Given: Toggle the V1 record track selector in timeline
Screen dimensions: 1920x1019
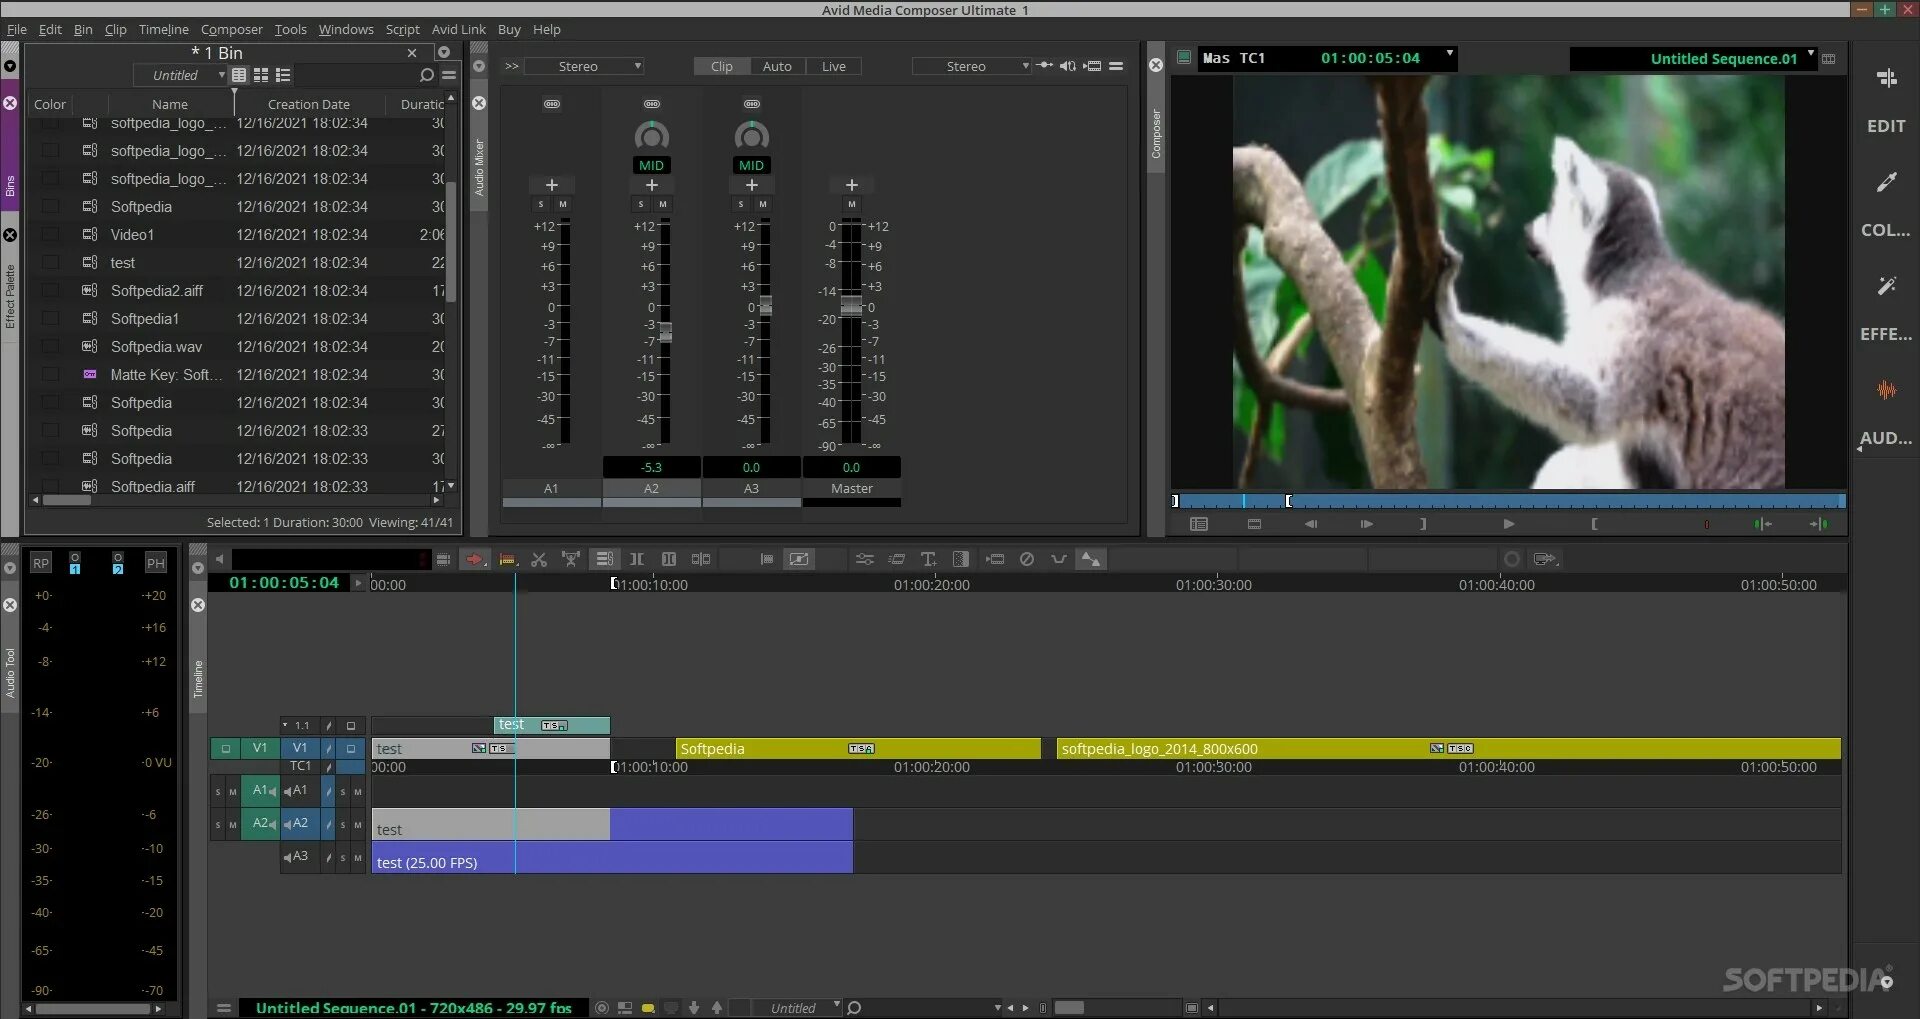Looking at the screenshot, I should [x=300, y=748].
